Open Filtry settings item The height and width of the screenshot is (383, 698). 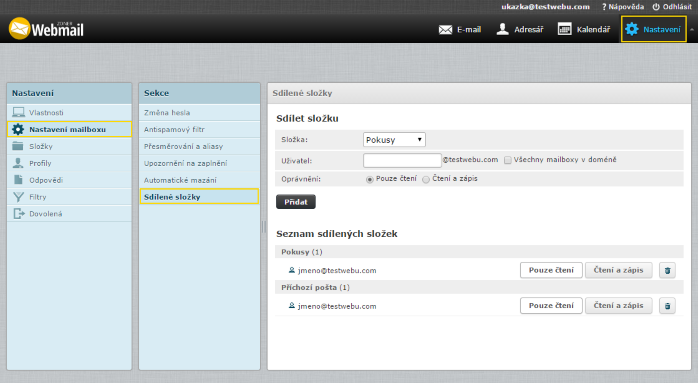pos(69,197)
